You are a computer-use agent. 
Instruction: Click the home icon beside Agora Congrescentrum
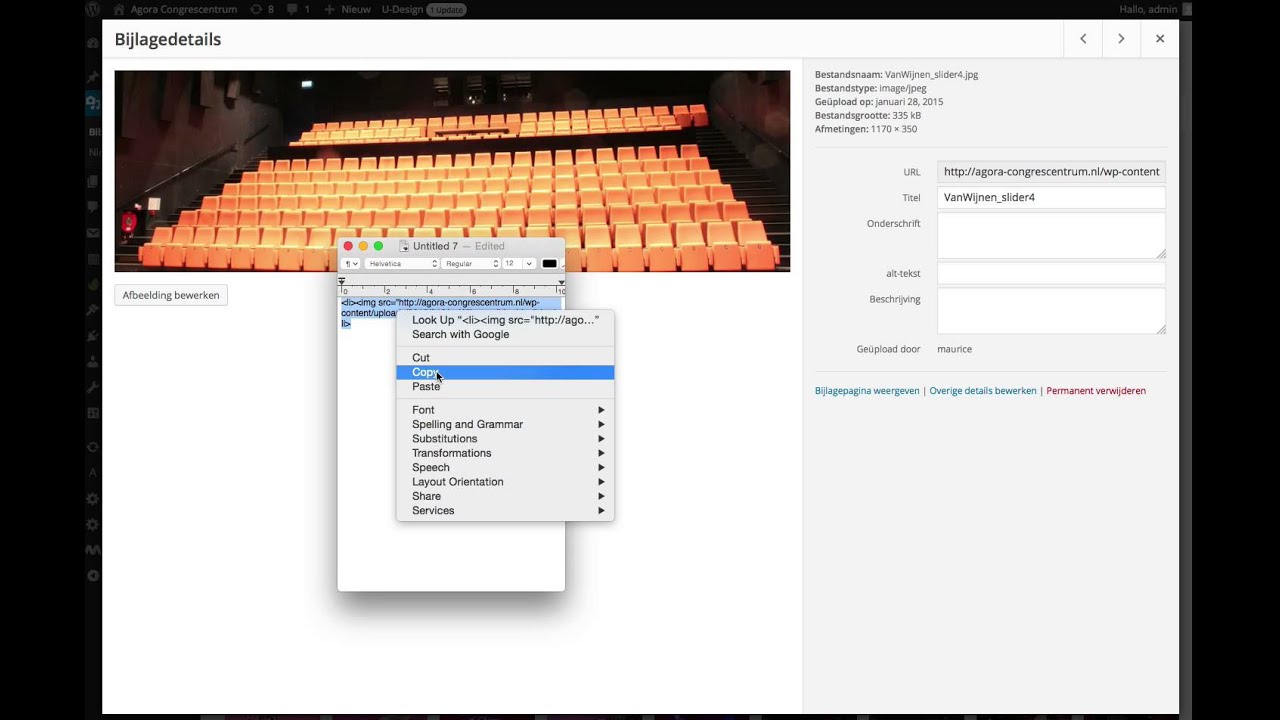[119, 9]
